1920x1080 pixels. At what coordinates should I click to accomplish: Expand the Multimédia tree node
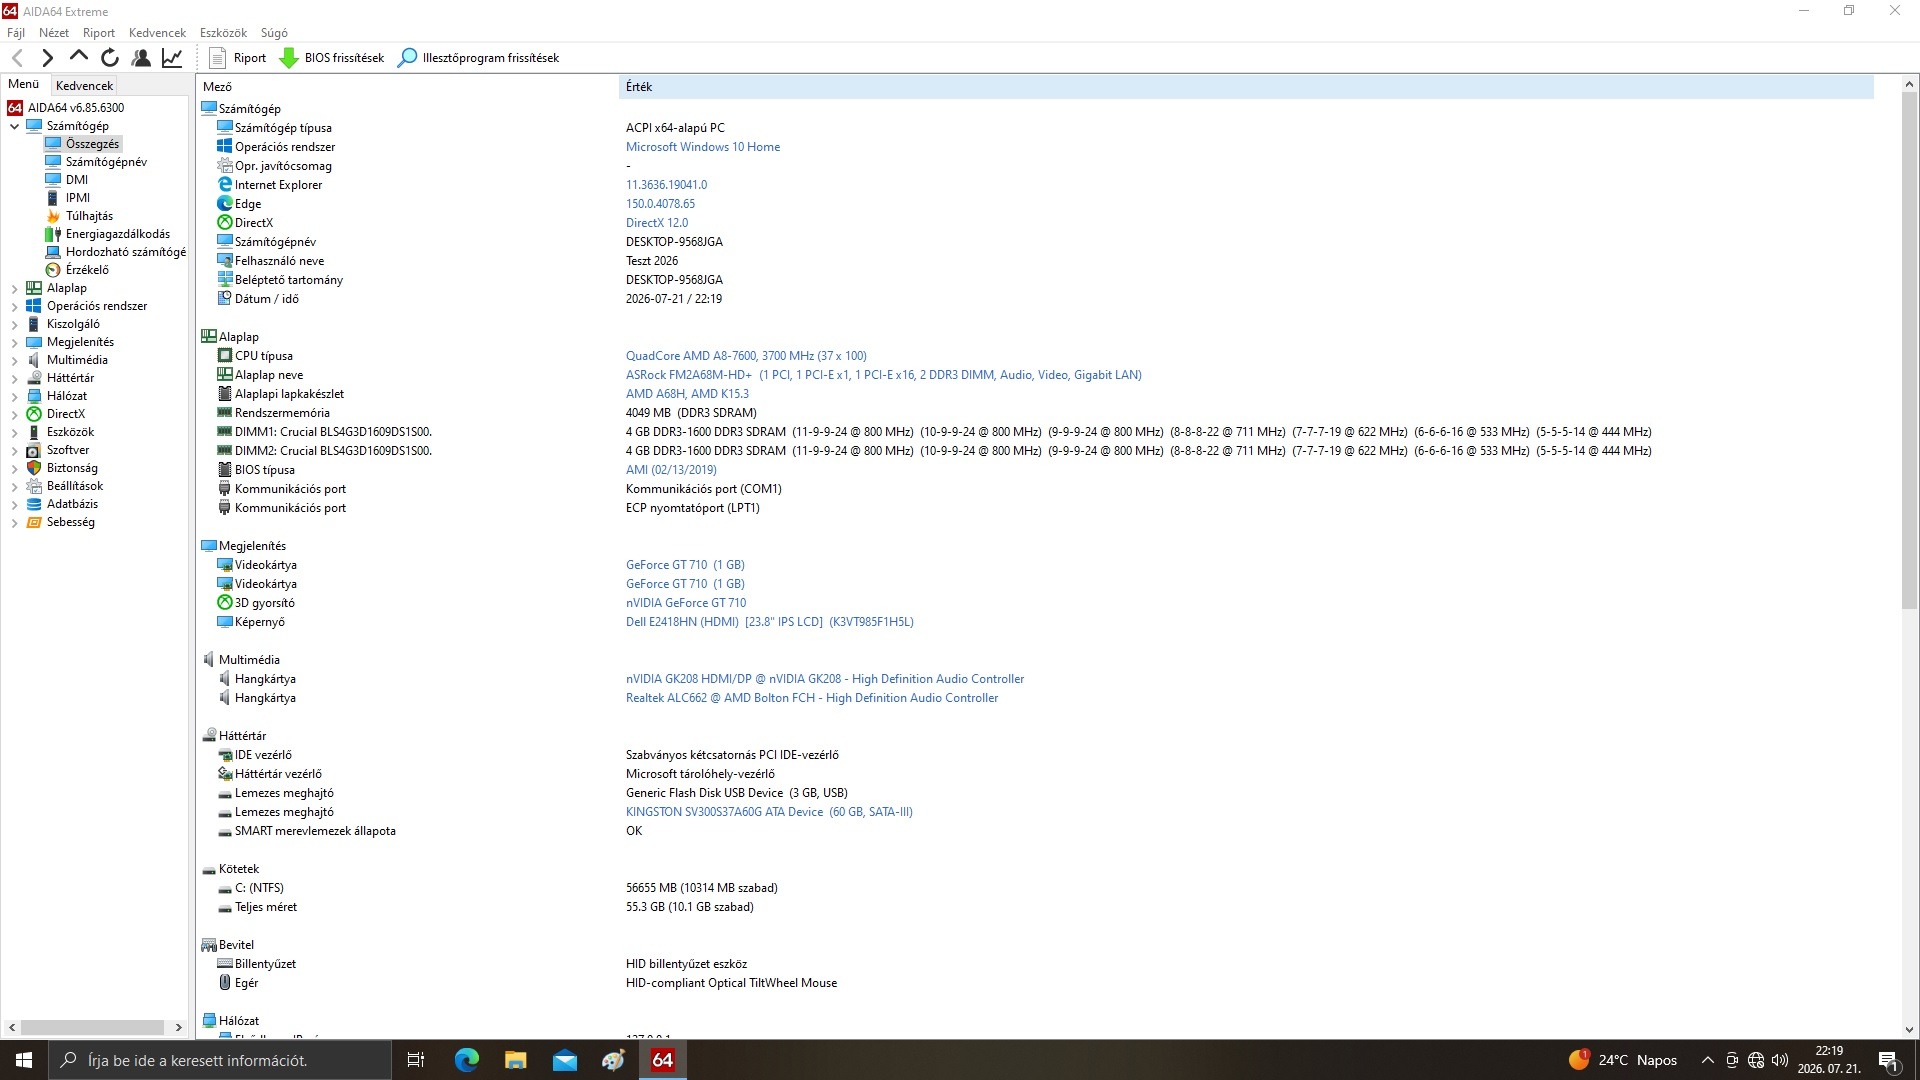coord(14,360)
